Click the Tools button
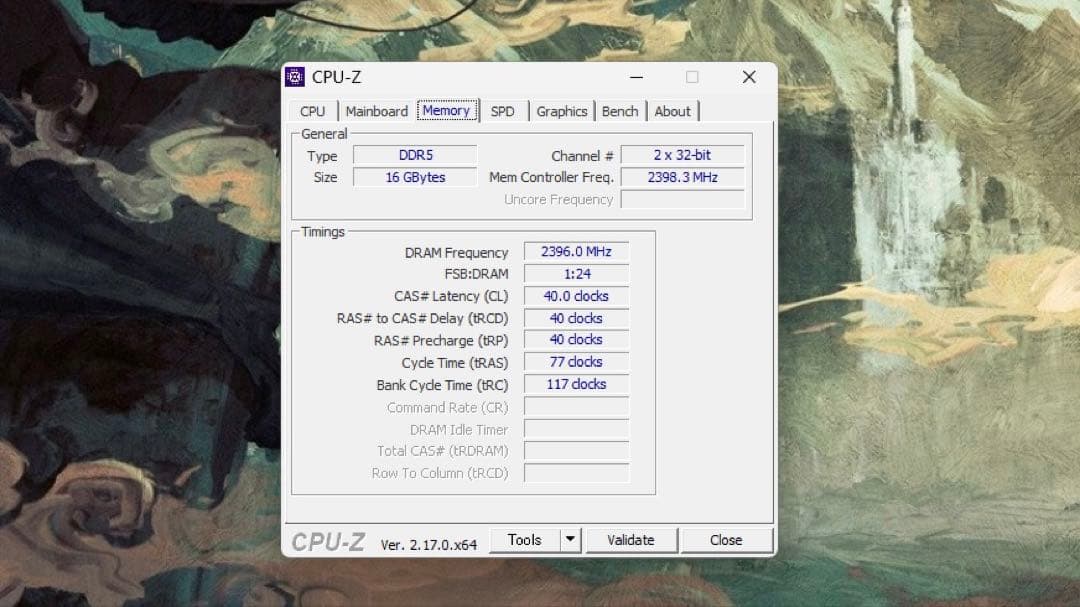 pos(525,539)
